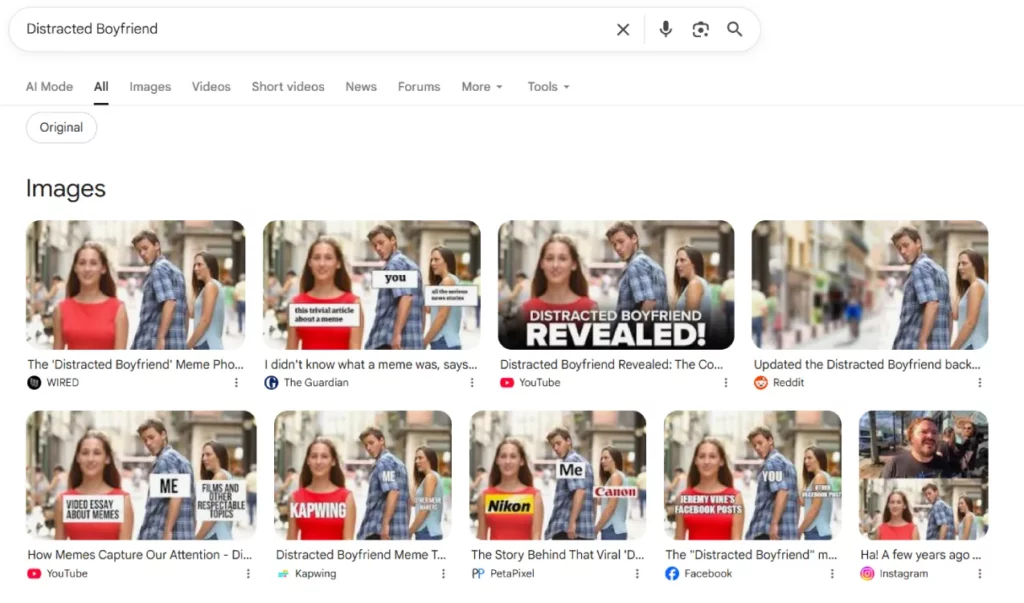Open "The 'Distracted Boyfriend' Meme Pho..." link
Viewport: 1024px width, 603px height.
pos(135,365)
